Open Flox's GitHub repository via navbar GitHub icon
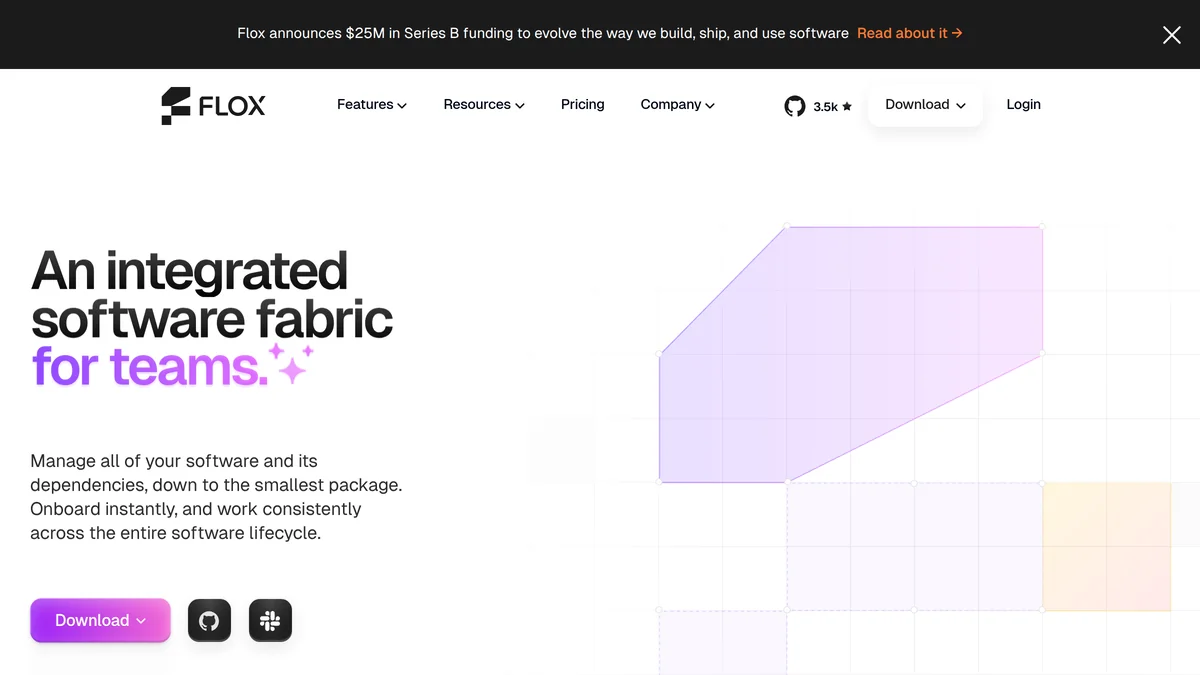Image resolution: width=1200 pixels, height=675 pixels. 794,105
